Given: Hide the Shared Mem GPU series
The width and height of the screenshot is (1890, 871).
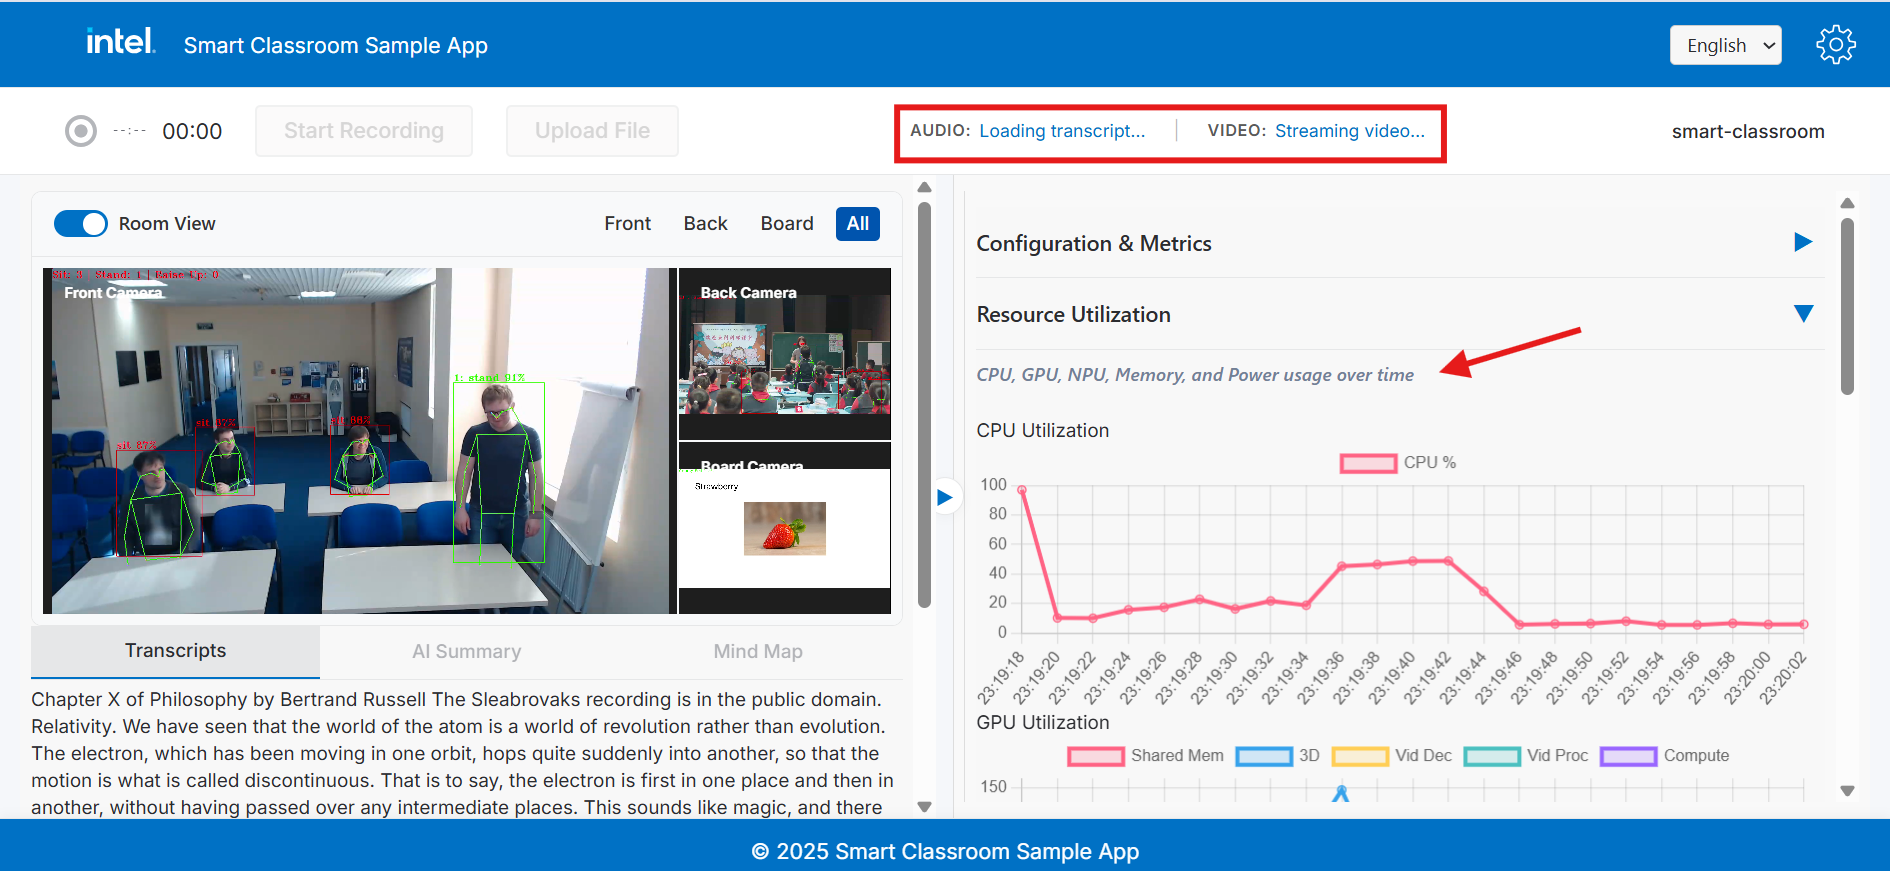Looking at the screenshot, I should tap(1095, 756).
